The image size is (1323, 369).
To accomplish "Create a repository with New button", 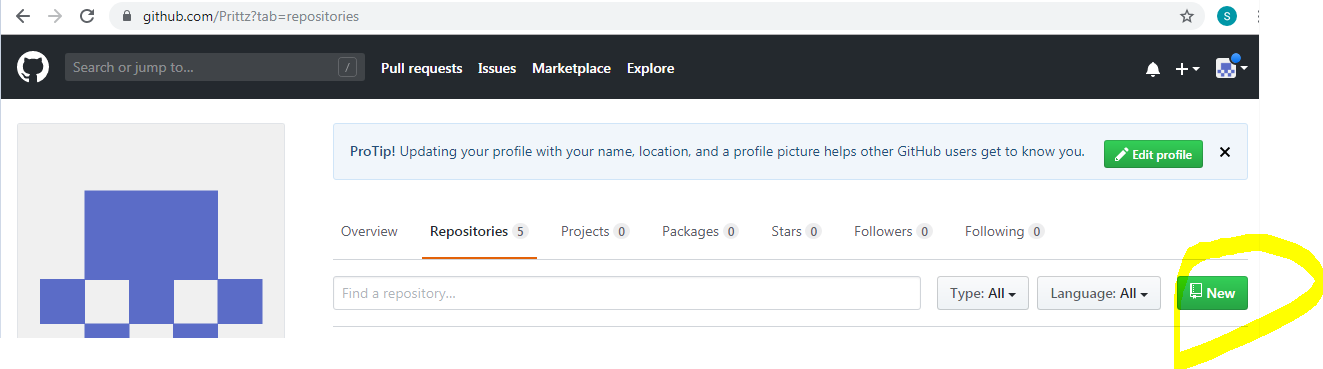I will click(1212, 293).
